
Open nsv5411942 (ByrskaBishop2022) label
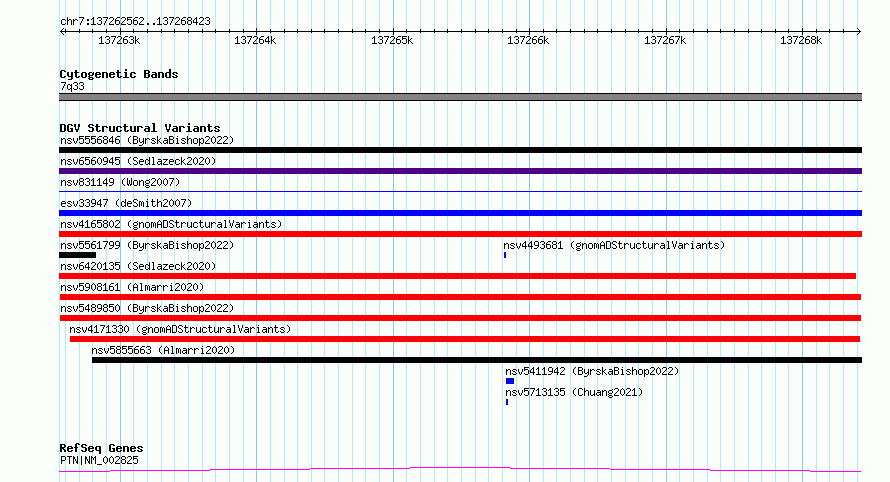pos(592,371)
